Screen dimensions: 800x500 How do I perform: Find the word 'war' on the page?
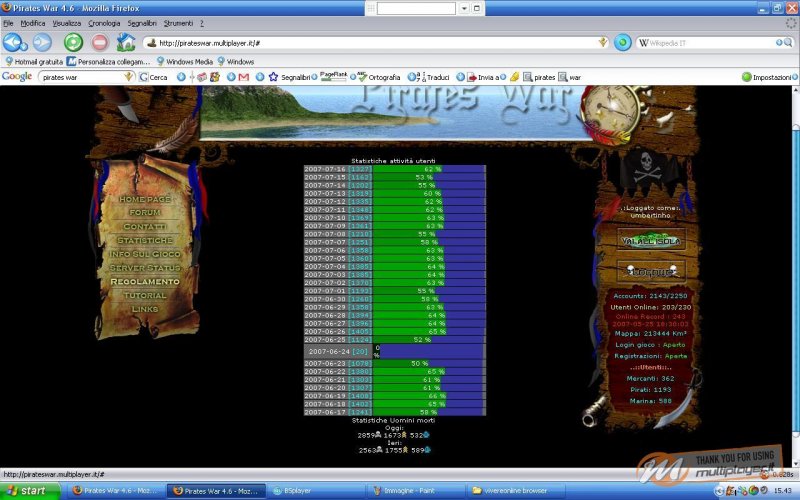coord(569,77)
